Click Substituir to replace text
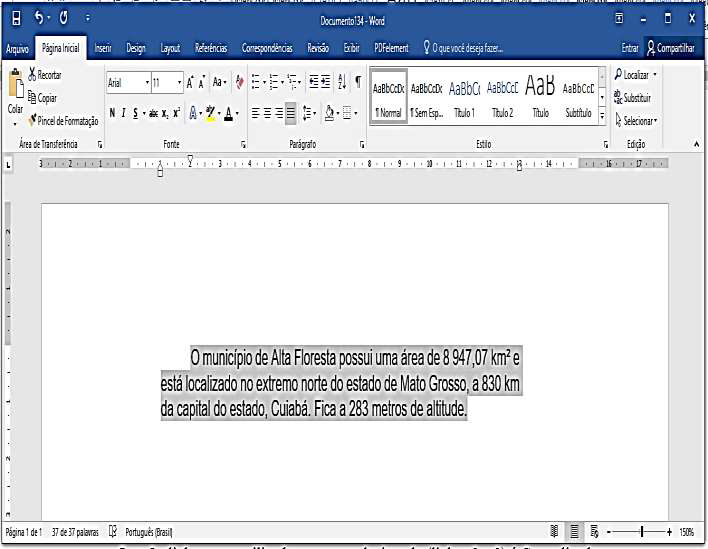This screenshot has width=708, height=549. coord(632,98)
